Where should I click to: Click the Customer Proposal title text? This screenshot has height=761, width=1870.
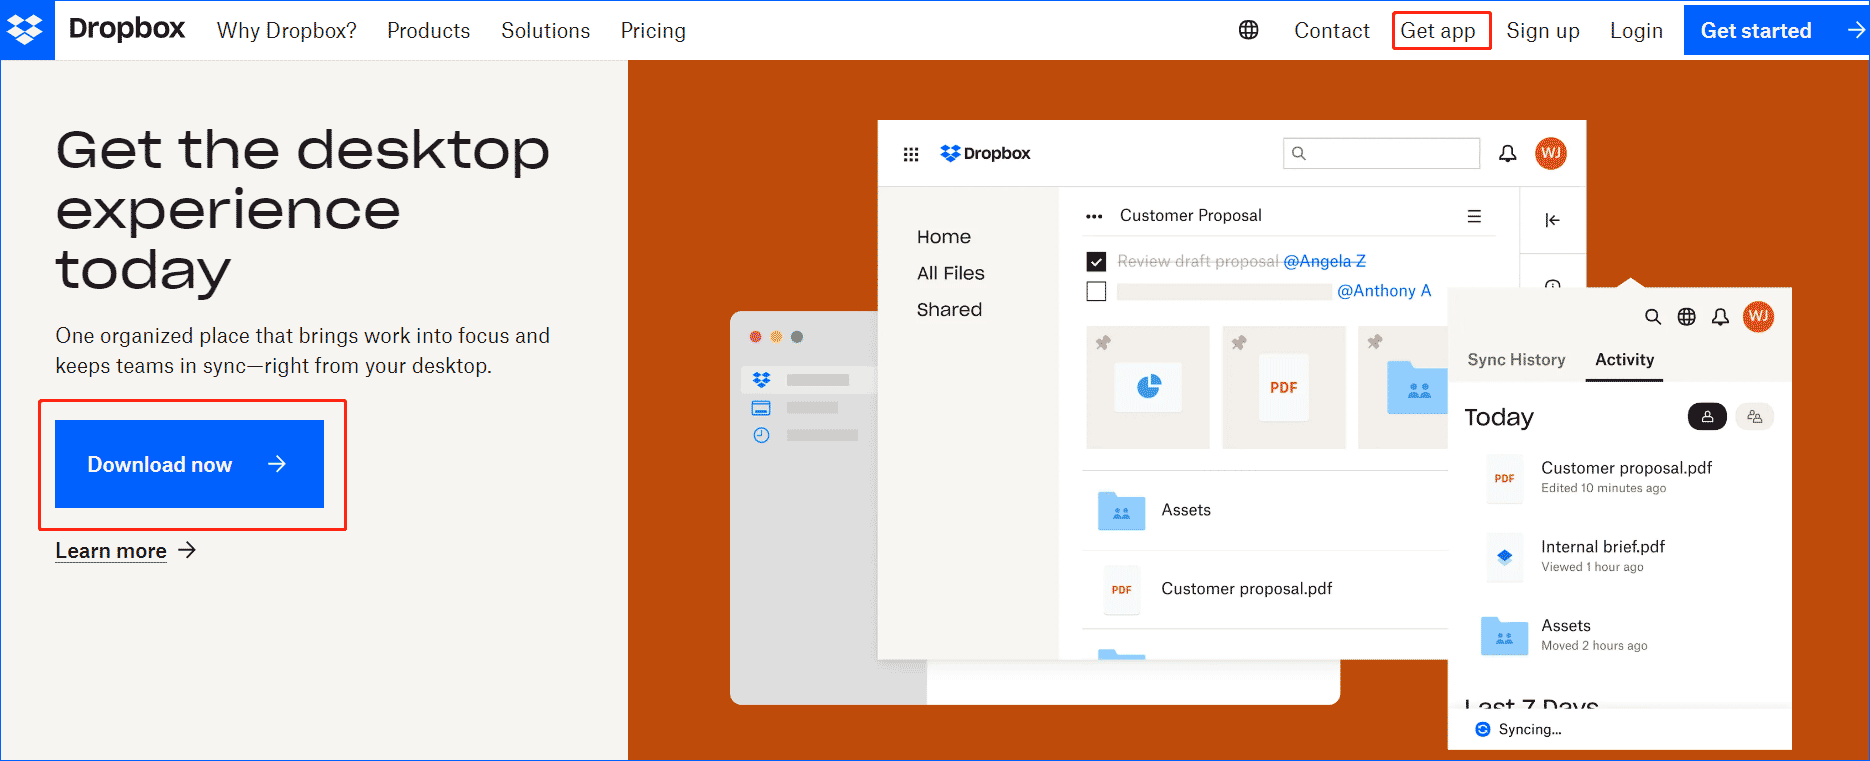[x=1190, y=216]
